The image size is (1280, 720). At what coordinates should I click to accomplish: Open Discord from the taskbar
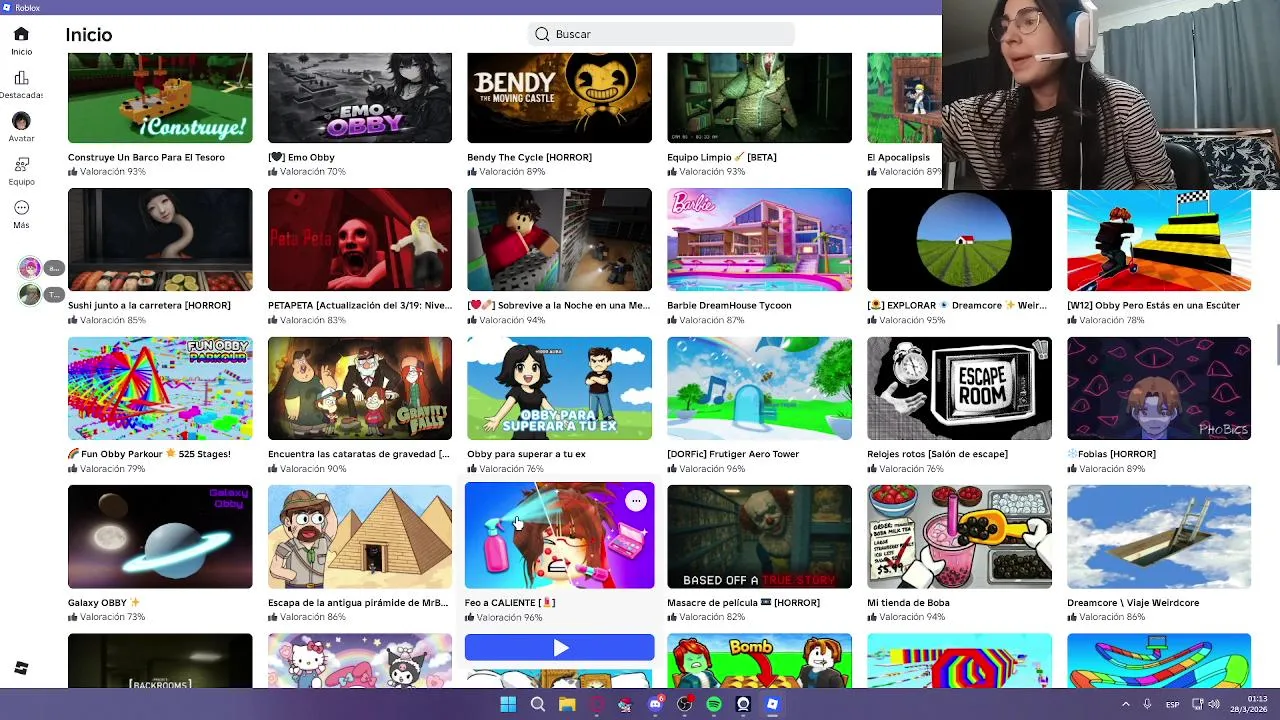click(x=655, y=704)
